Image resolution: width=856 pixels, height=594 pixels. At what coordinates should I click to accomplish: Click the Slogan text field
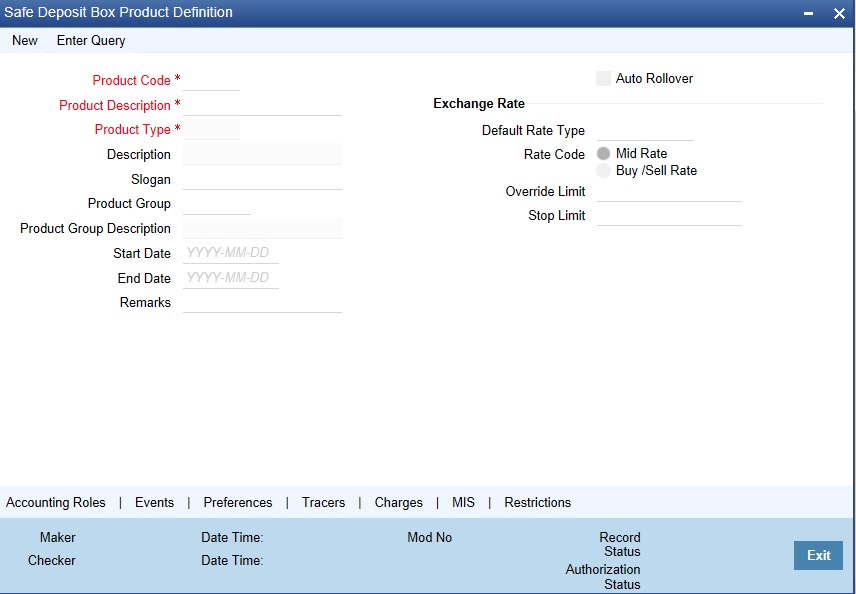[x=263, y=180]
